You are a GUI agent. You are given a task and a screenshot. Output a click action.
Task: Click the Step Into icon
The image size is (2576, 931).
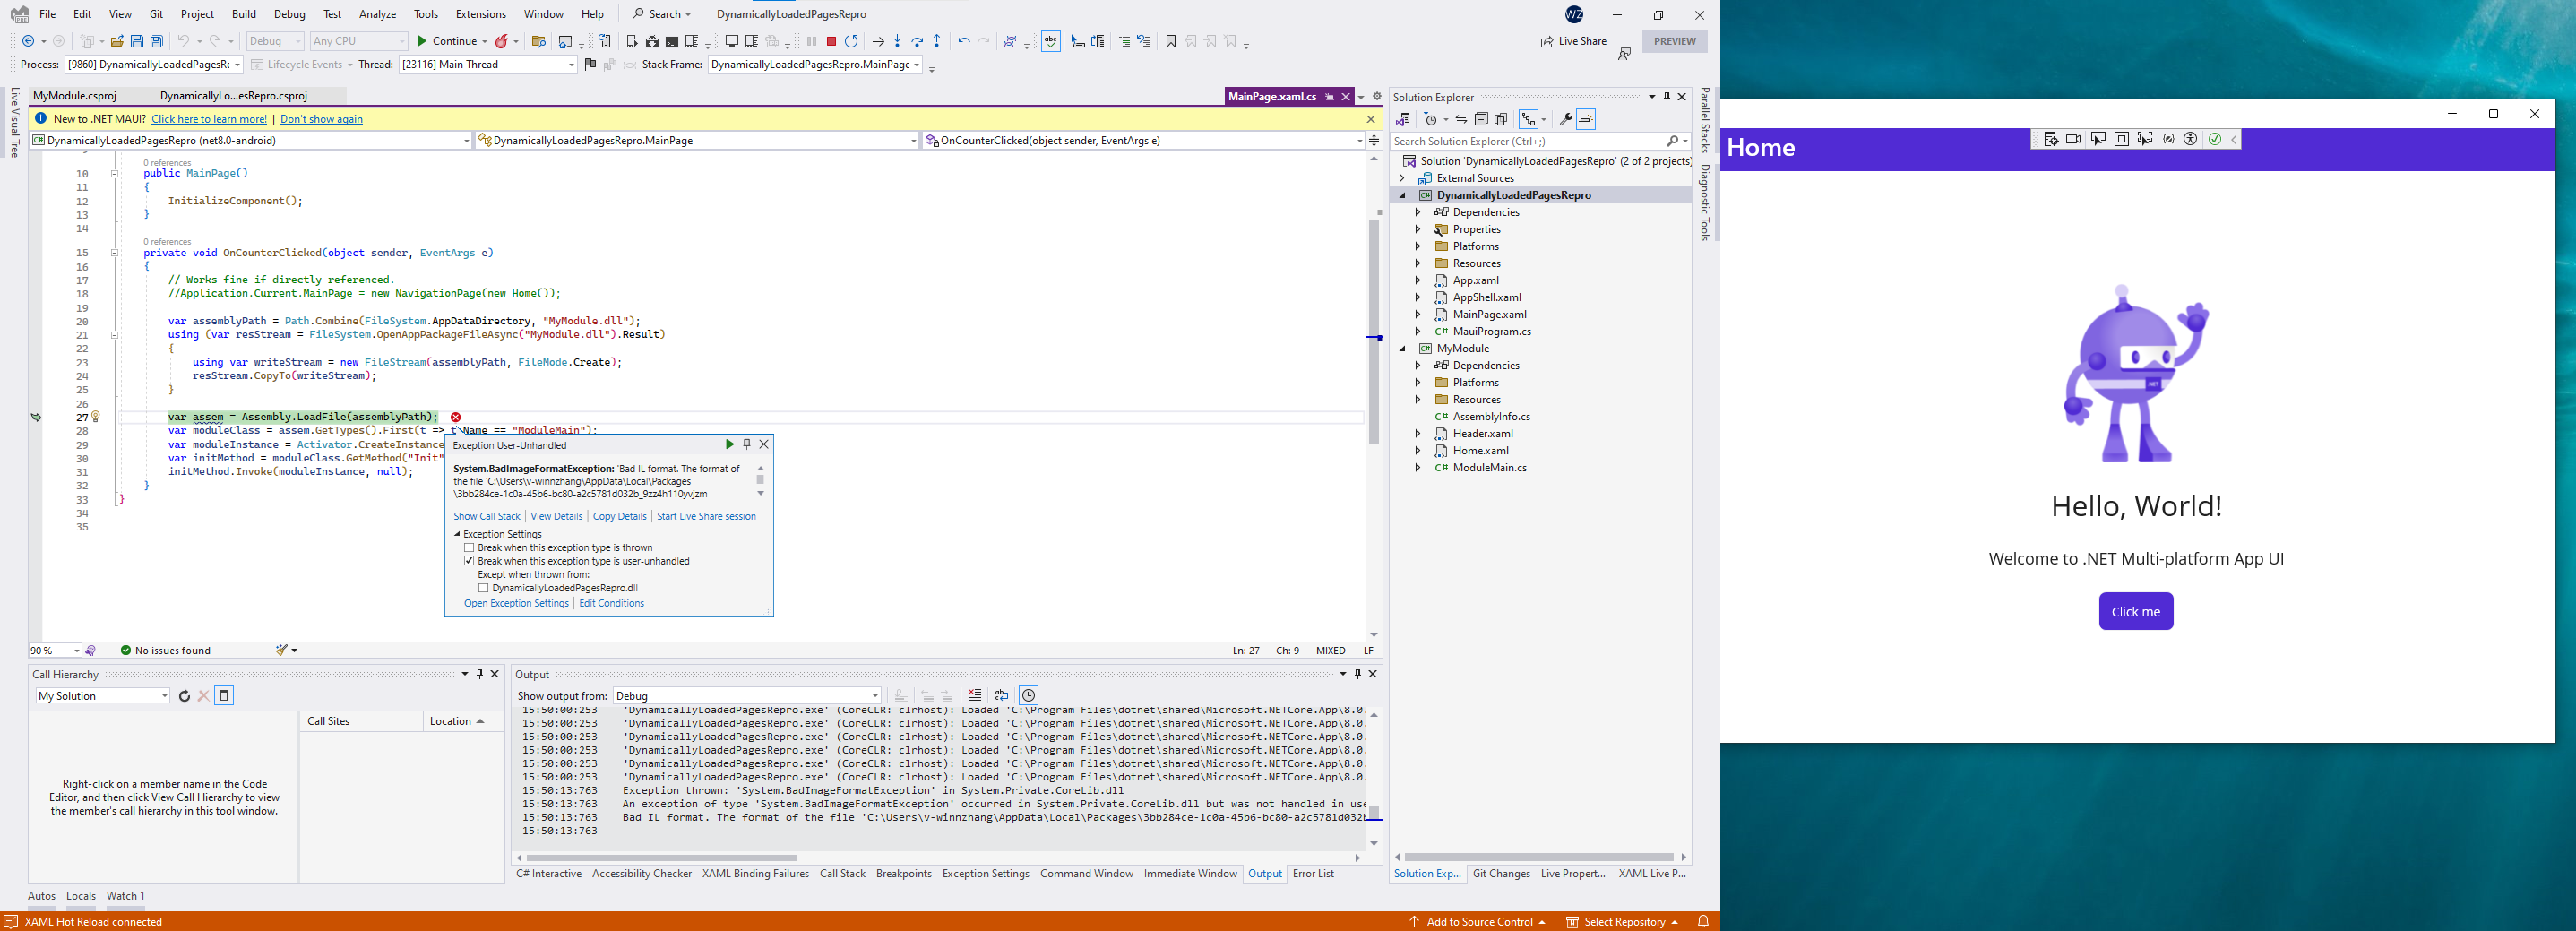pos(898,41)
